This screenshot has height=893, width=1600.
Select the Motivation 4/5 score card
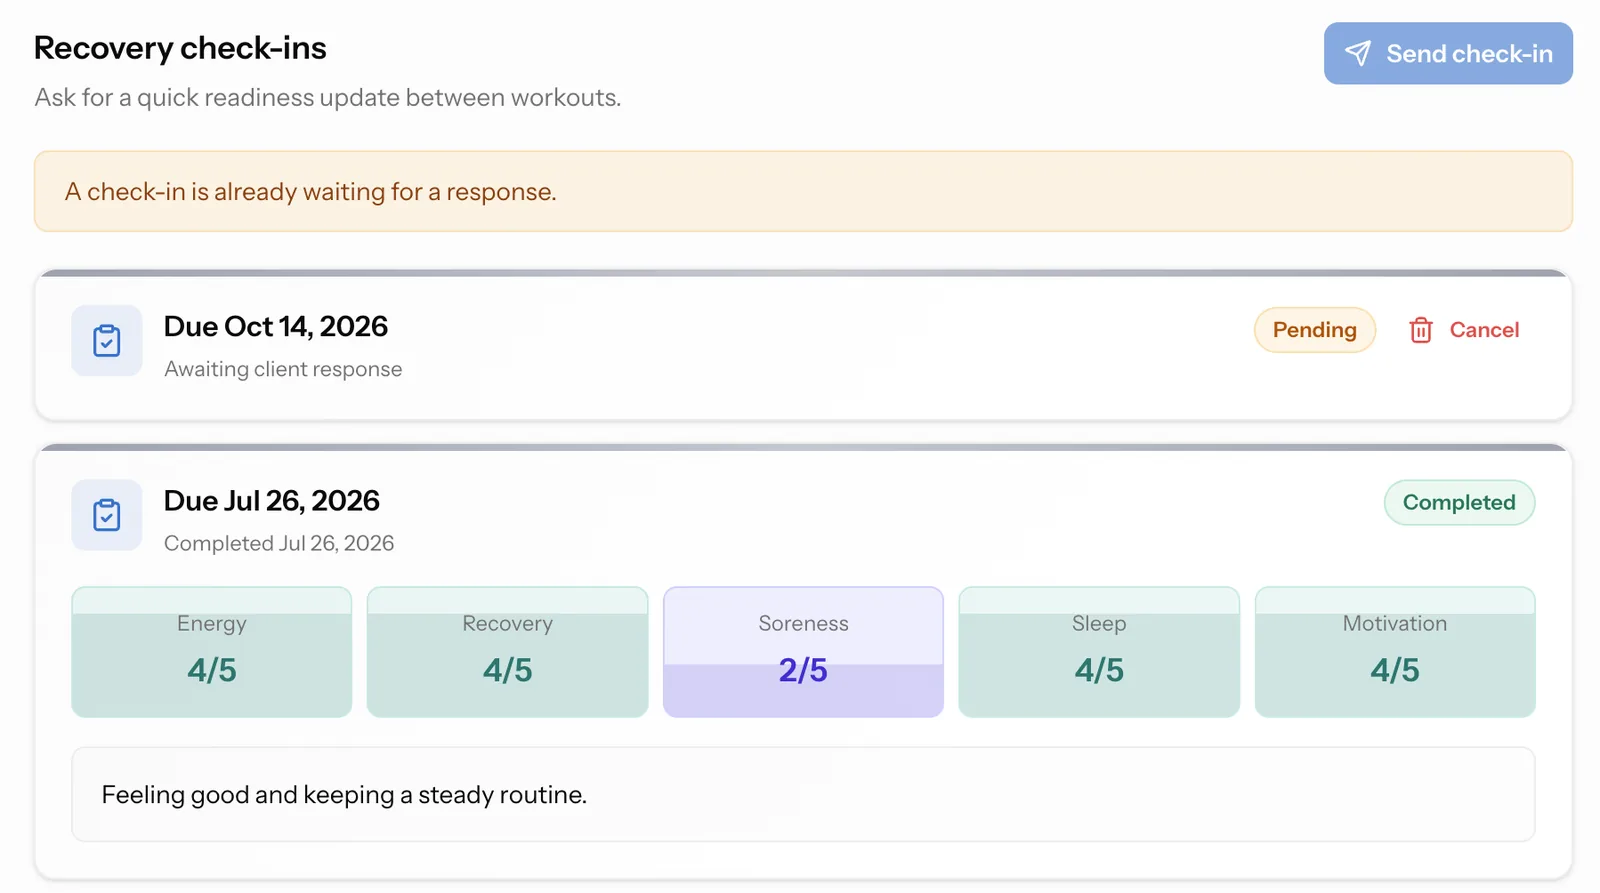tap(1395, 652)
